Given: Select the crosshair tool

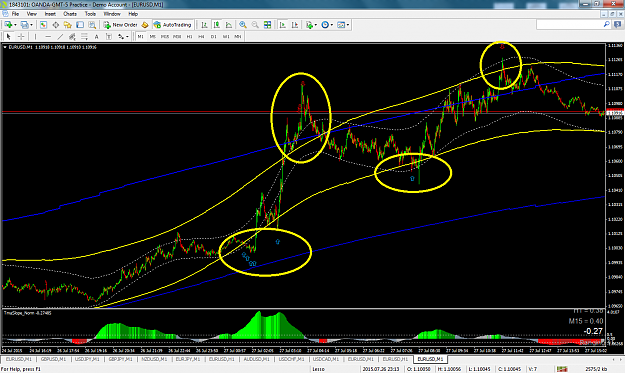Looking at the screenshot, I should (x=21, y=37).
